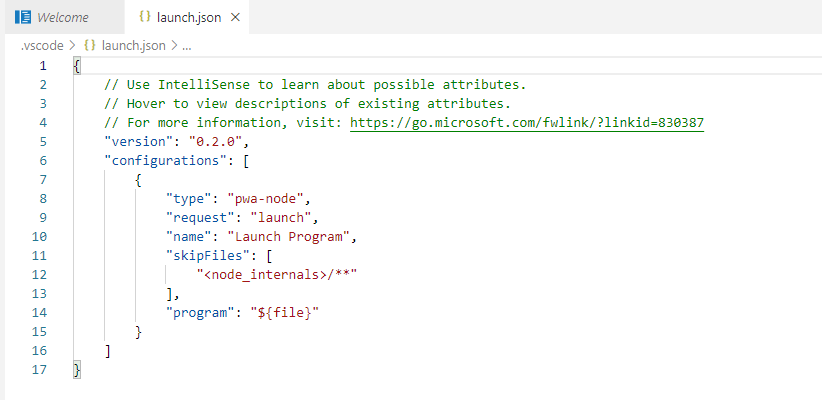The height and width of the screenshot is (400, 822).
Task: Click line number 1 in the gutter
Action: pyautogui.click(x=42, y=66)
